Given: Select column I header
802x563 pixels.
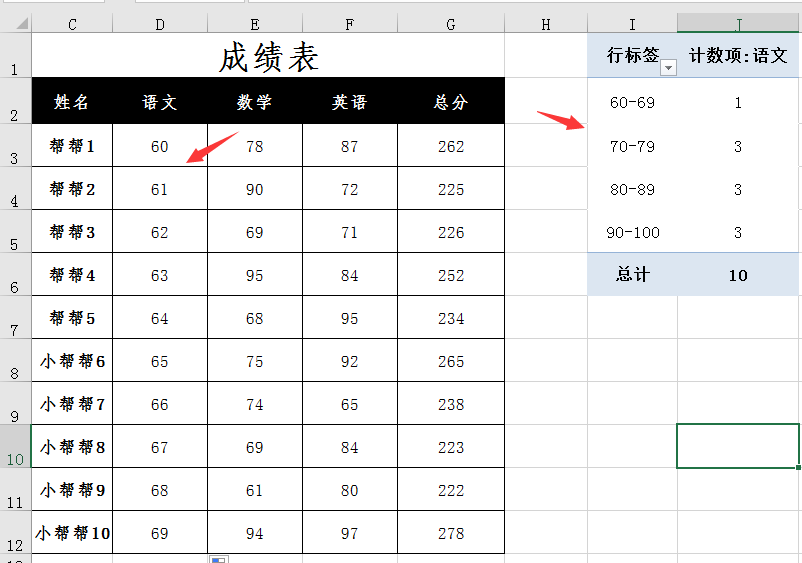Looking at the screenshot, I should (x=632, y=24).
